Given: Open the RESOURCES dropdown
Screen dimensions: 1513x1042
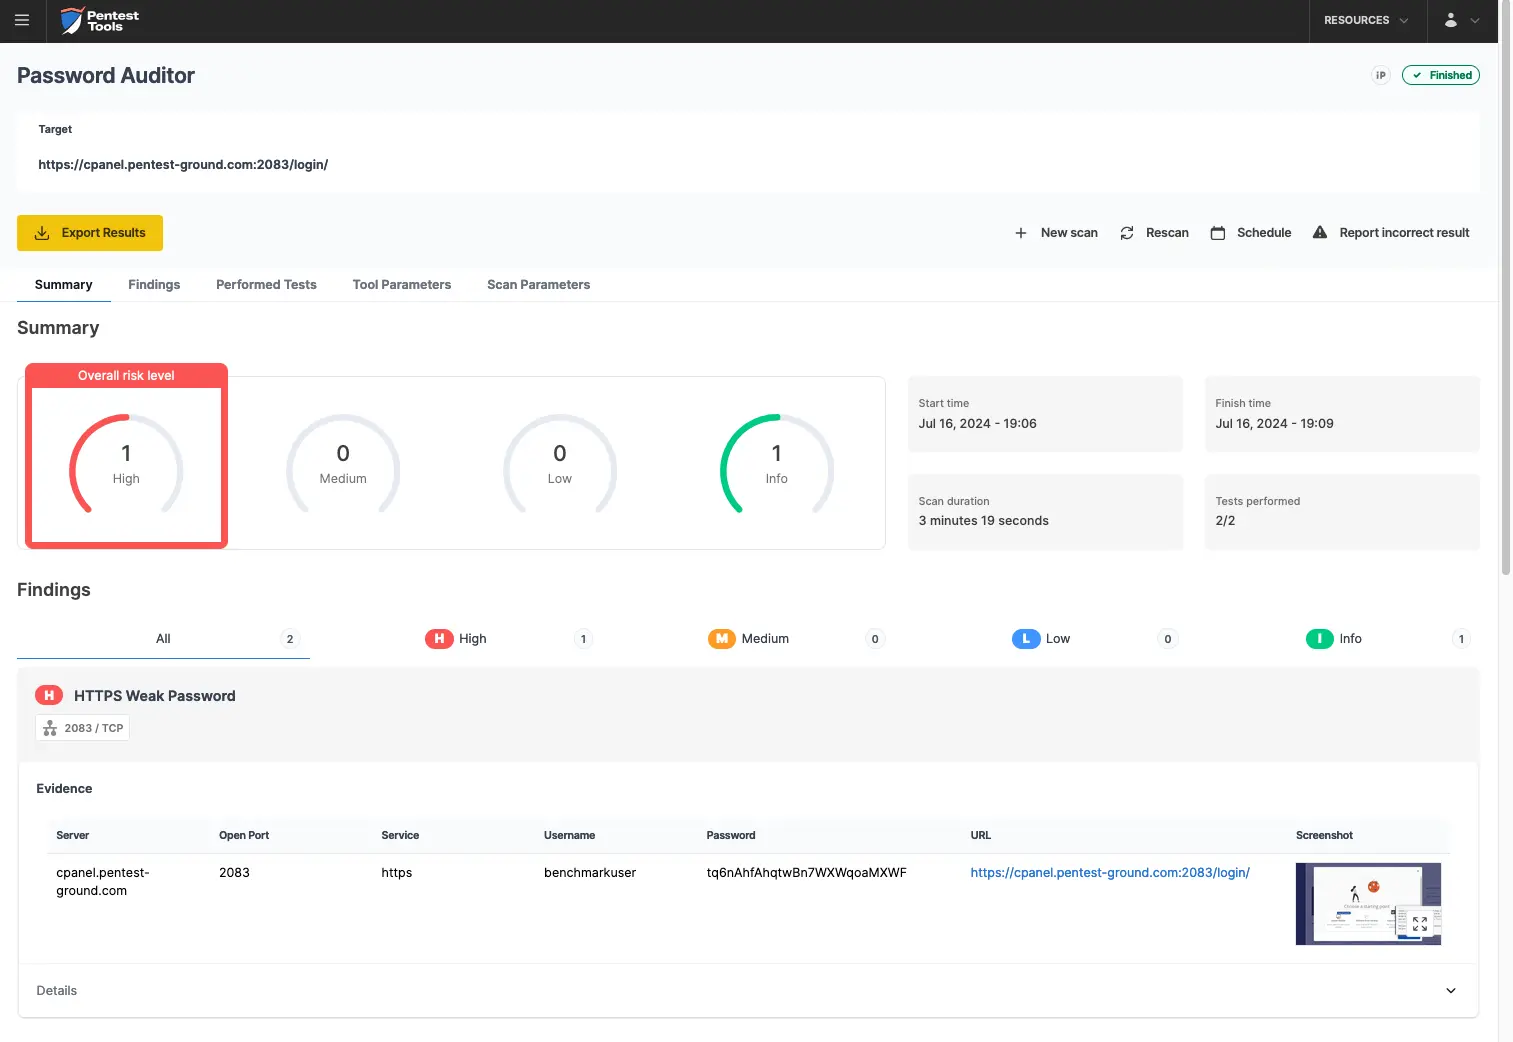Looking at the screenshot, I should [1367, 21].
